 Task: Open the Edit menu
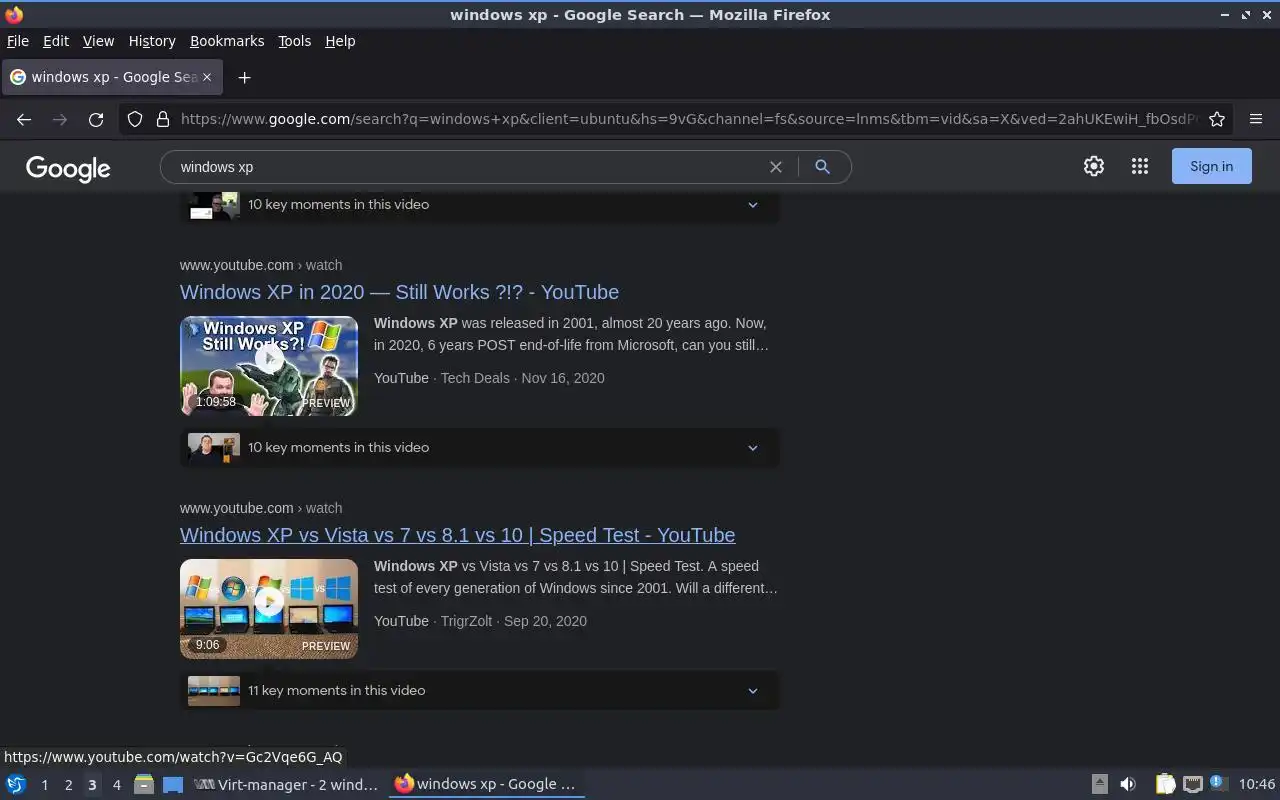(x=56, y=41)
